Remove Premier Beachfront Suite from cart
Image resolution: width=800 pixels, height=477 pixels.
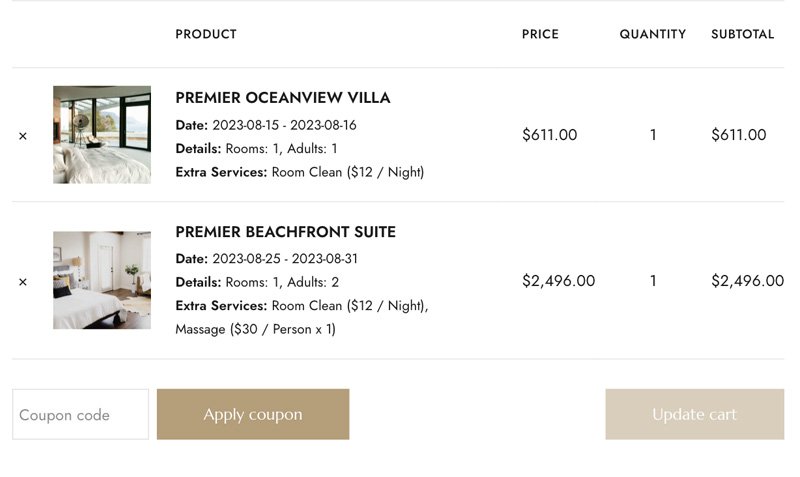[x=23, y=282]
